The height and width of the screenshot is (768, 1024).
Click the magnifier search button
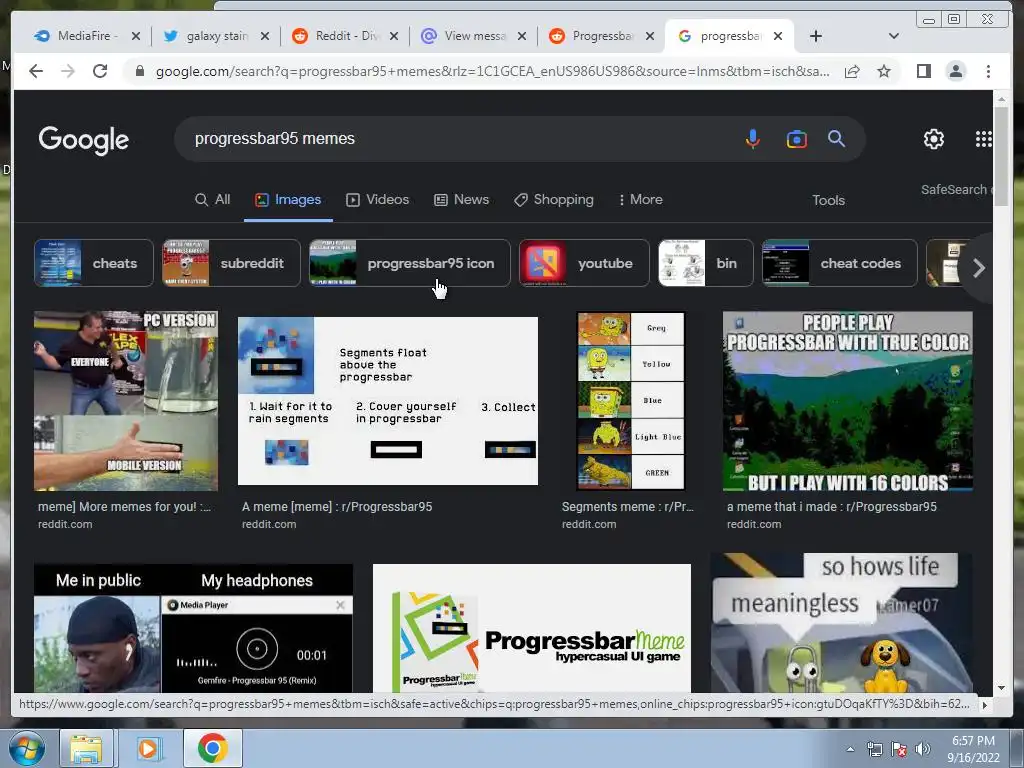pos(837,138)
